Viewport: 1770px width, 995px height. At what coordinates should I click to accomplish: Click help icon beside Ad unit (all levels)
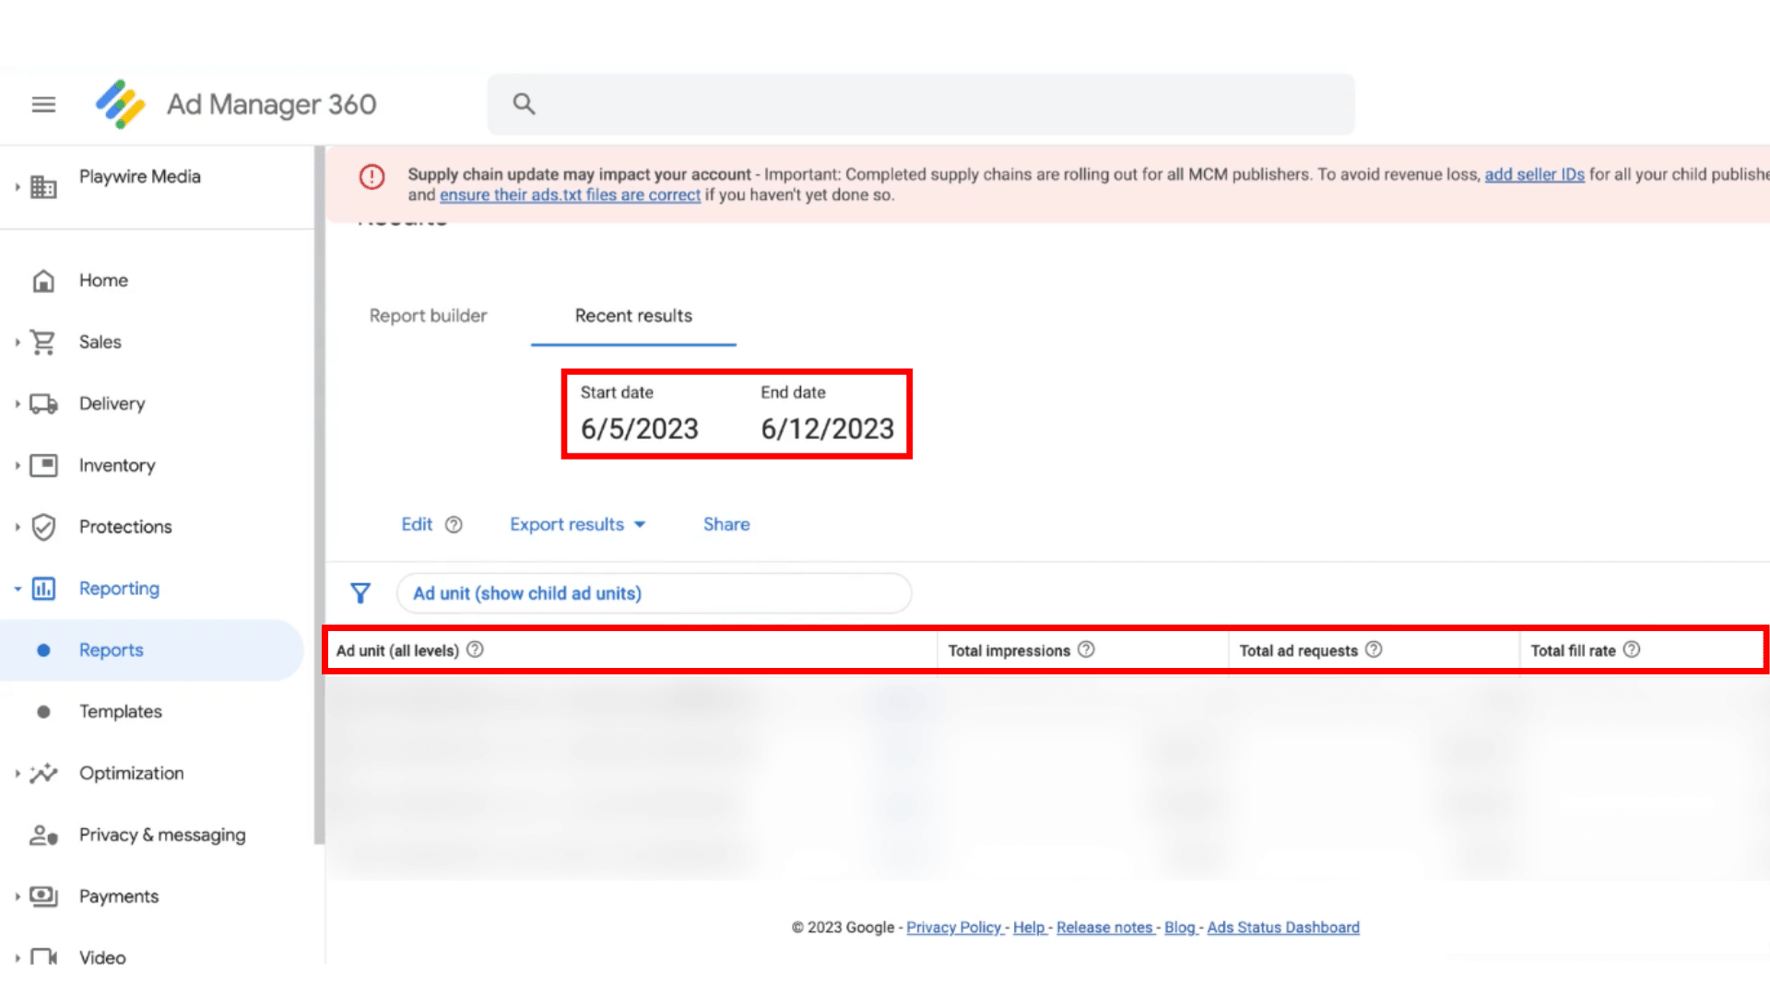[475, 650]
